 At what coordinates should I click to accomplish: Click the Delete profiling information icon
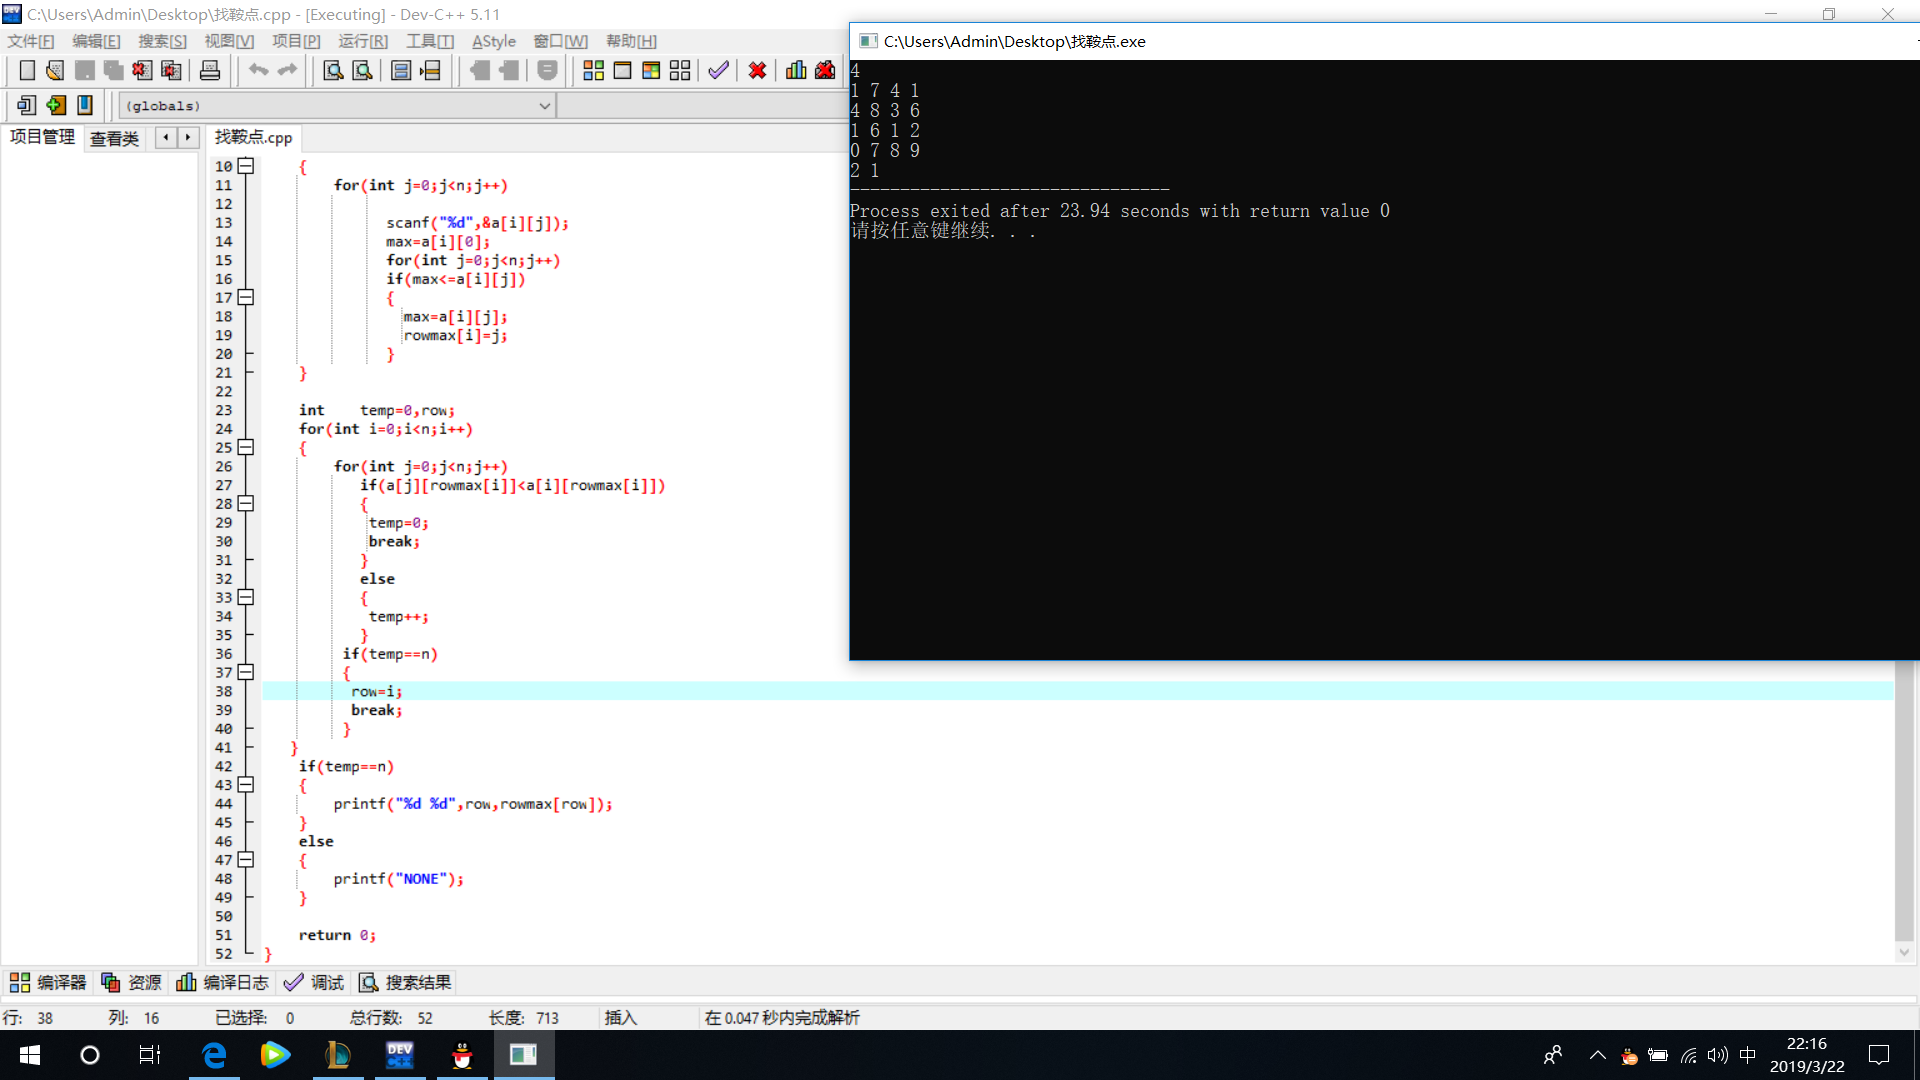pyautogui.click(x=825, y=70)
